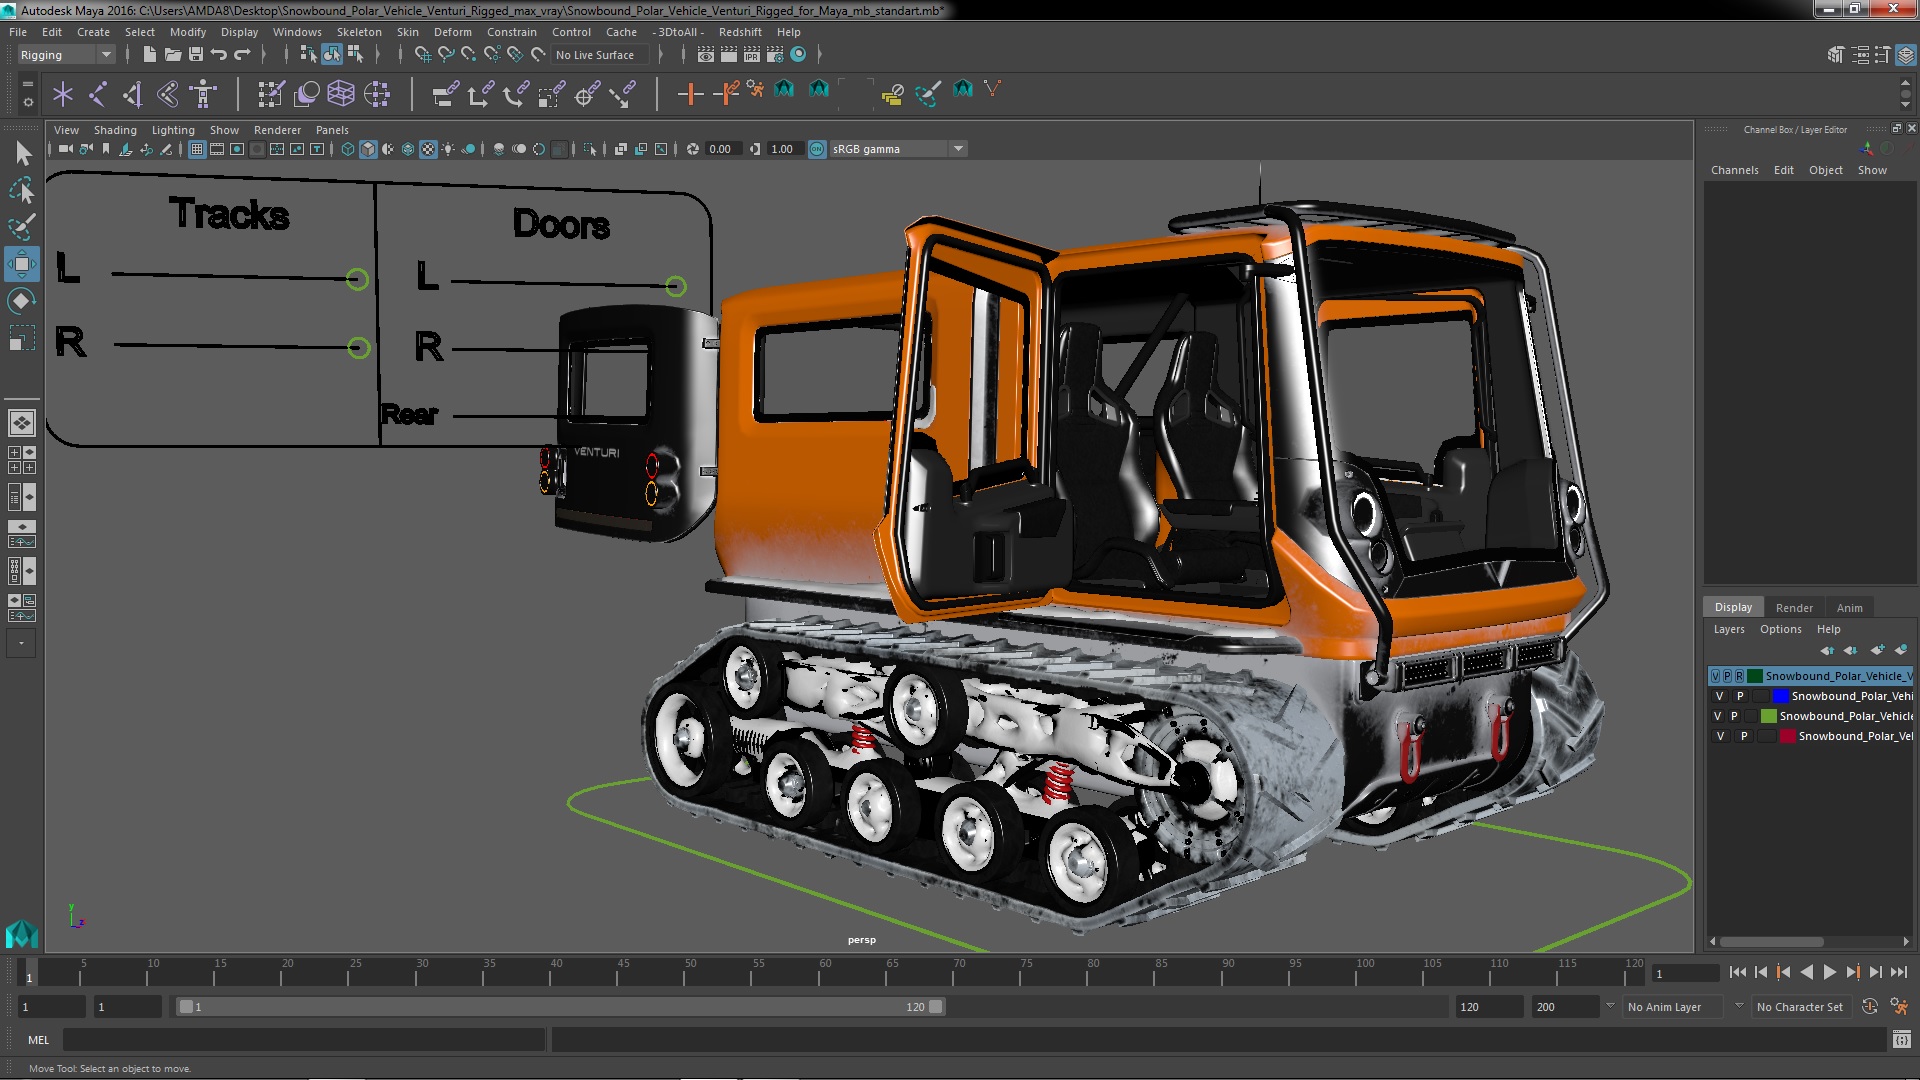Expand the sRGB gamma dropdown

pos(958,149)
